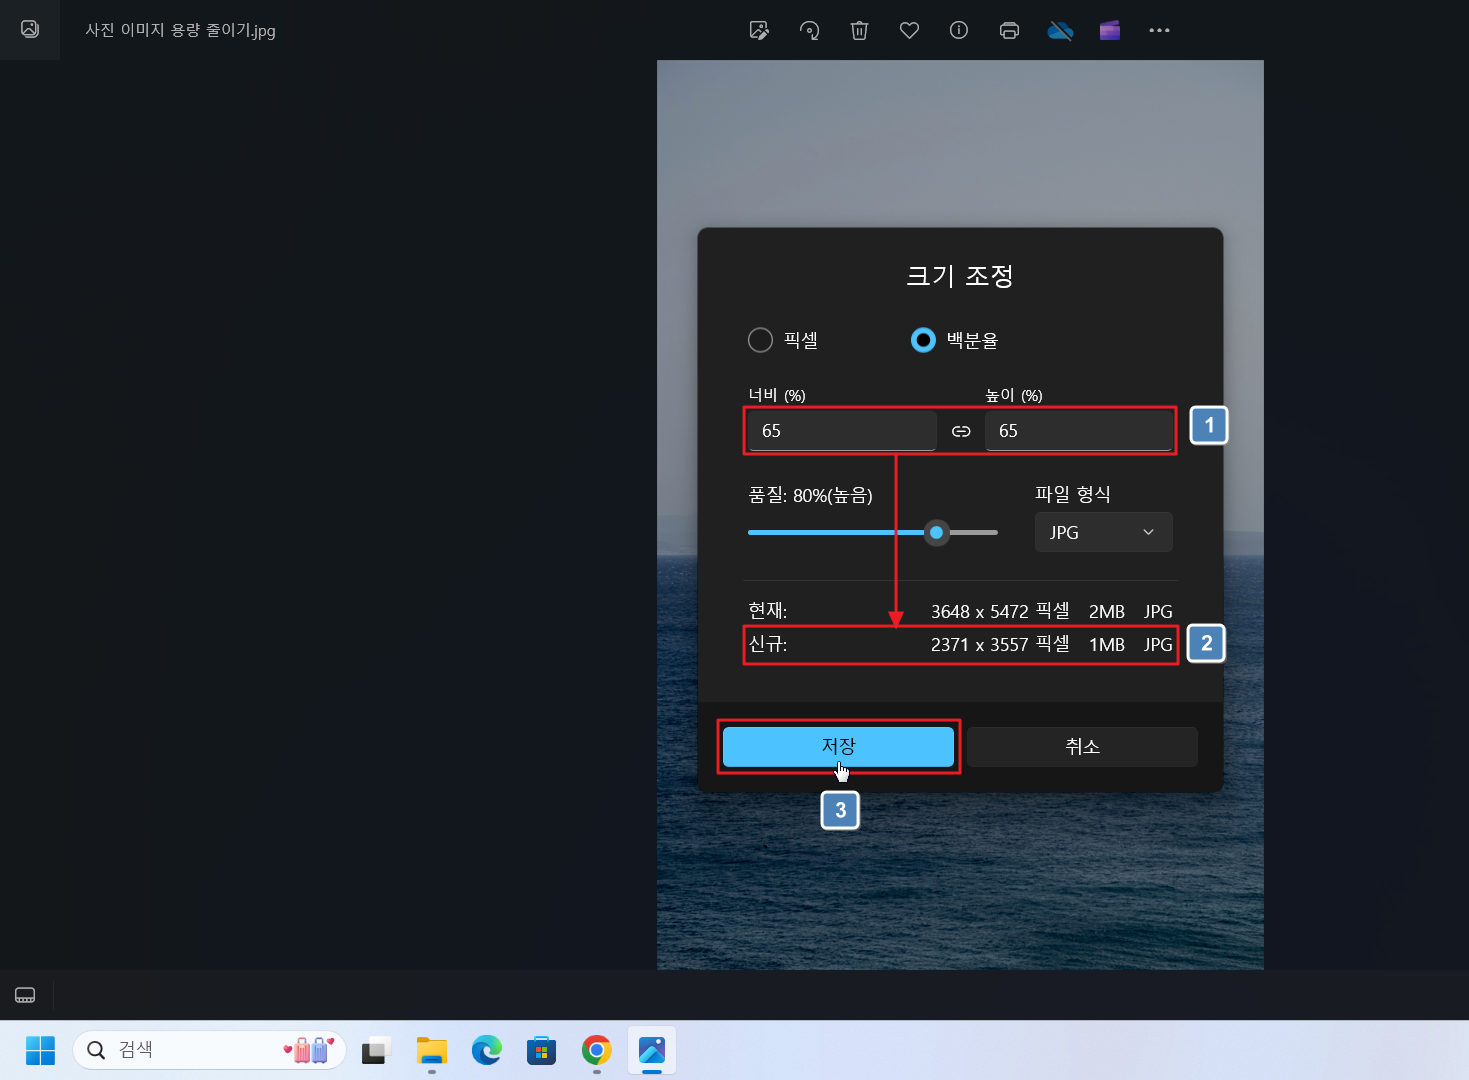This screenshot has width=1469, height=1080.
Task: Click the Photos app icon at top-left
Action: pos(30,29)
